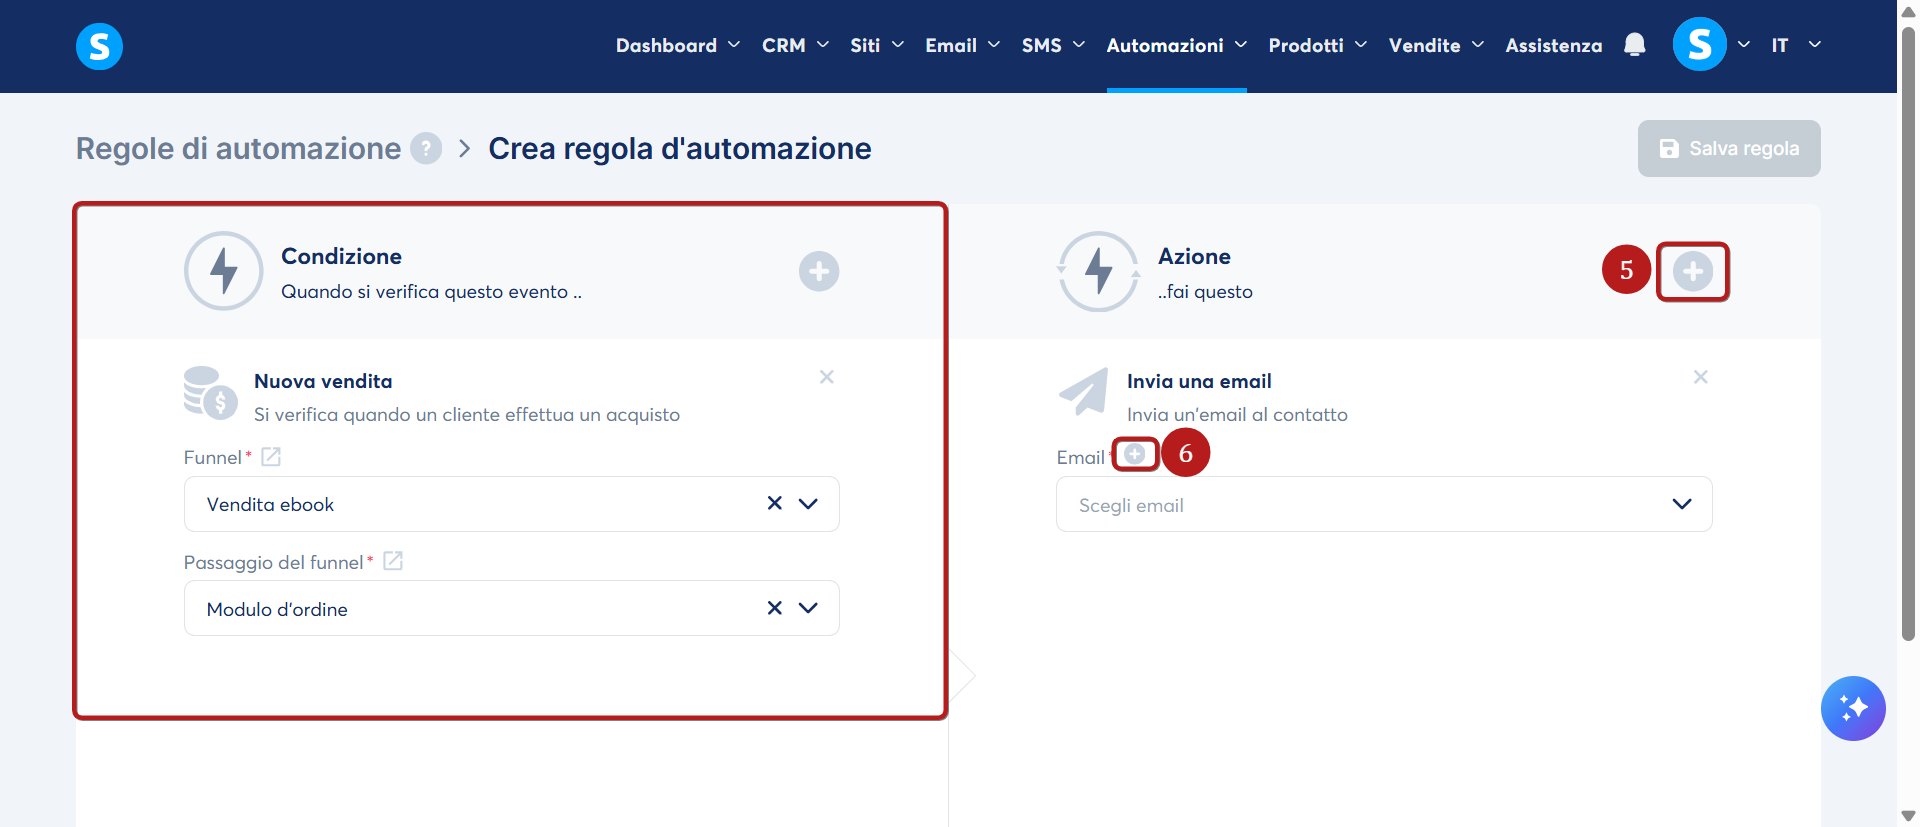Click the Salva regola button

(x=1728, y=148)
